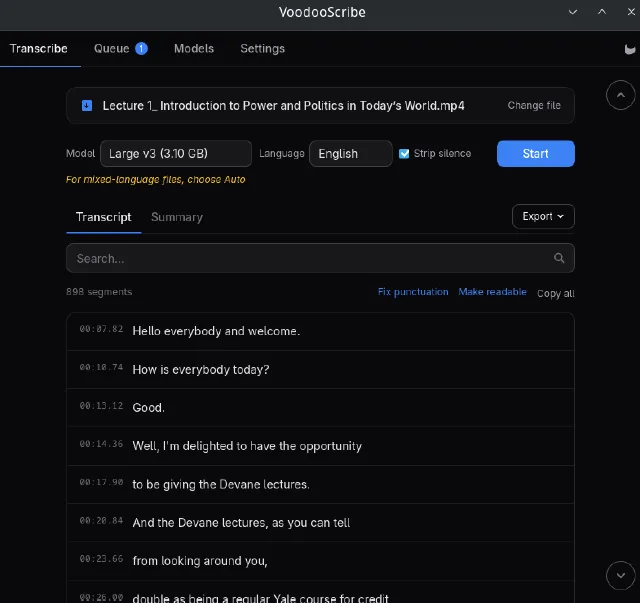
Task: Click timestamp 00:23.66
Action: point(101,559)
